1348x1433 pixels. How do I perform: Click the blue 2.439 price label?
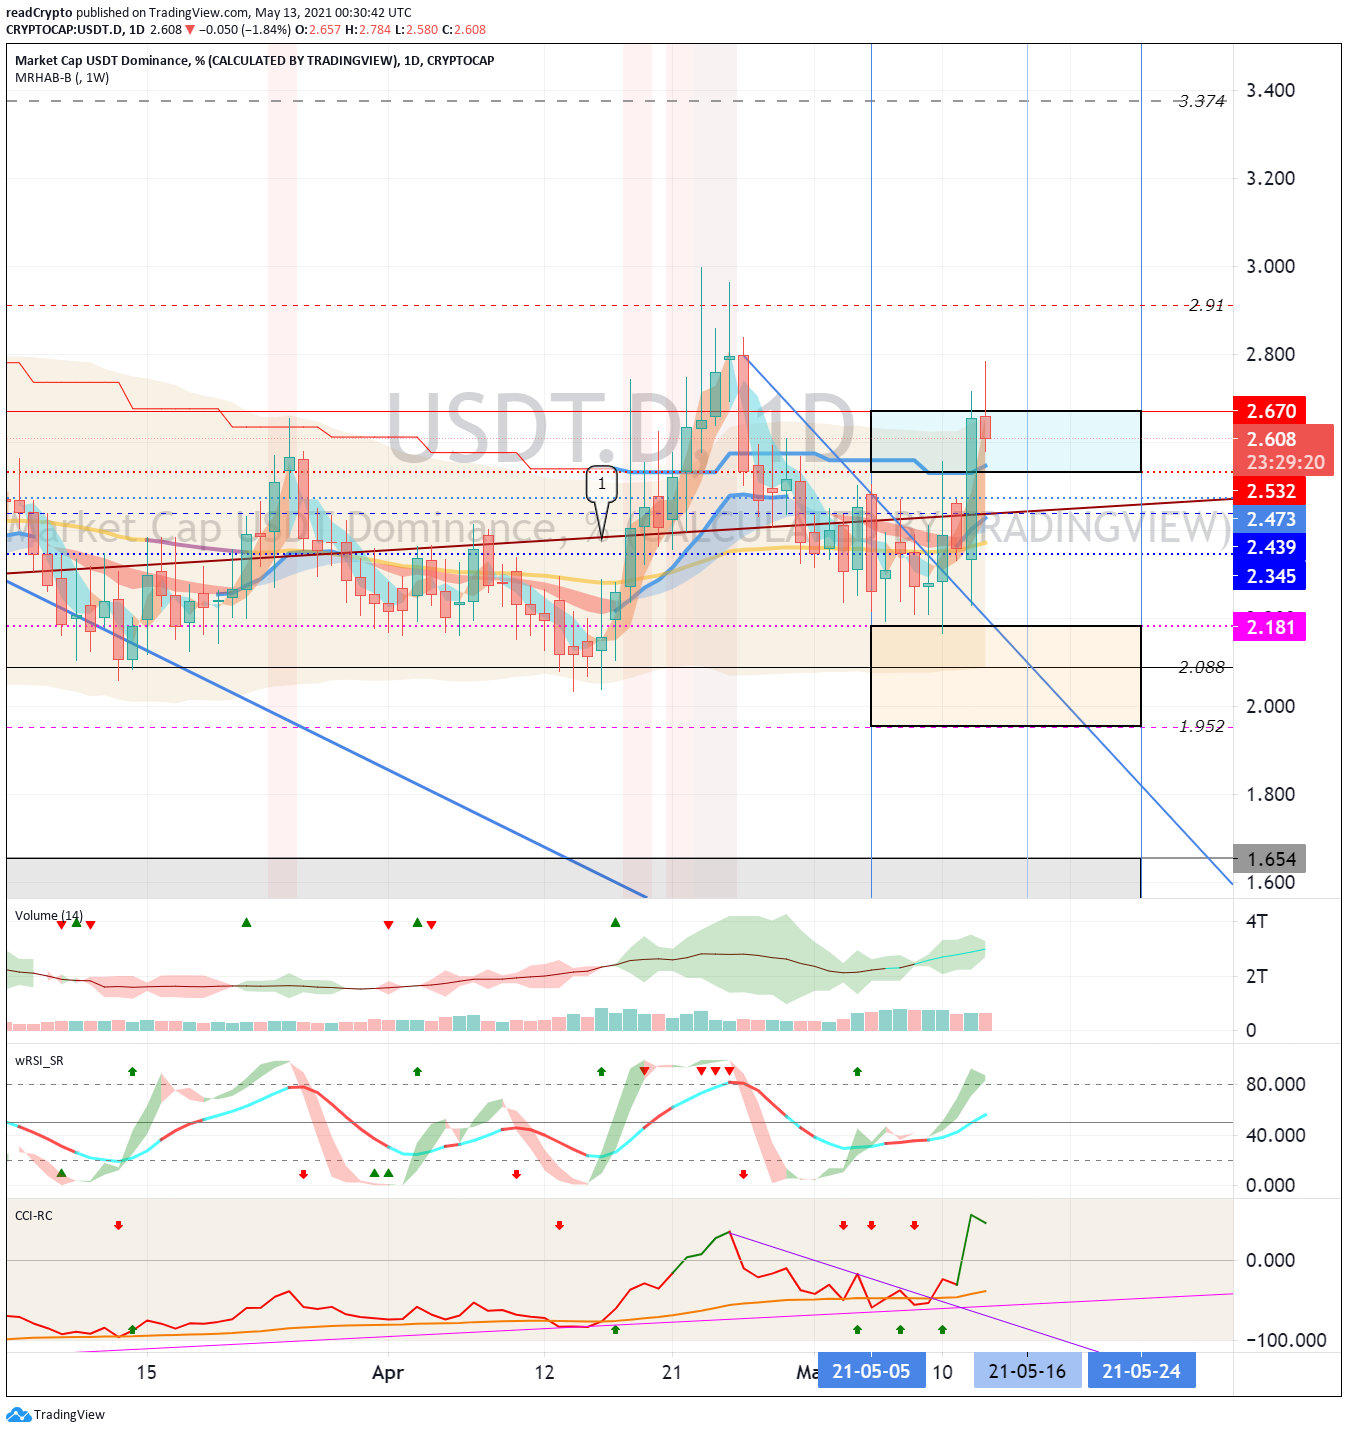click(1270, 547)
